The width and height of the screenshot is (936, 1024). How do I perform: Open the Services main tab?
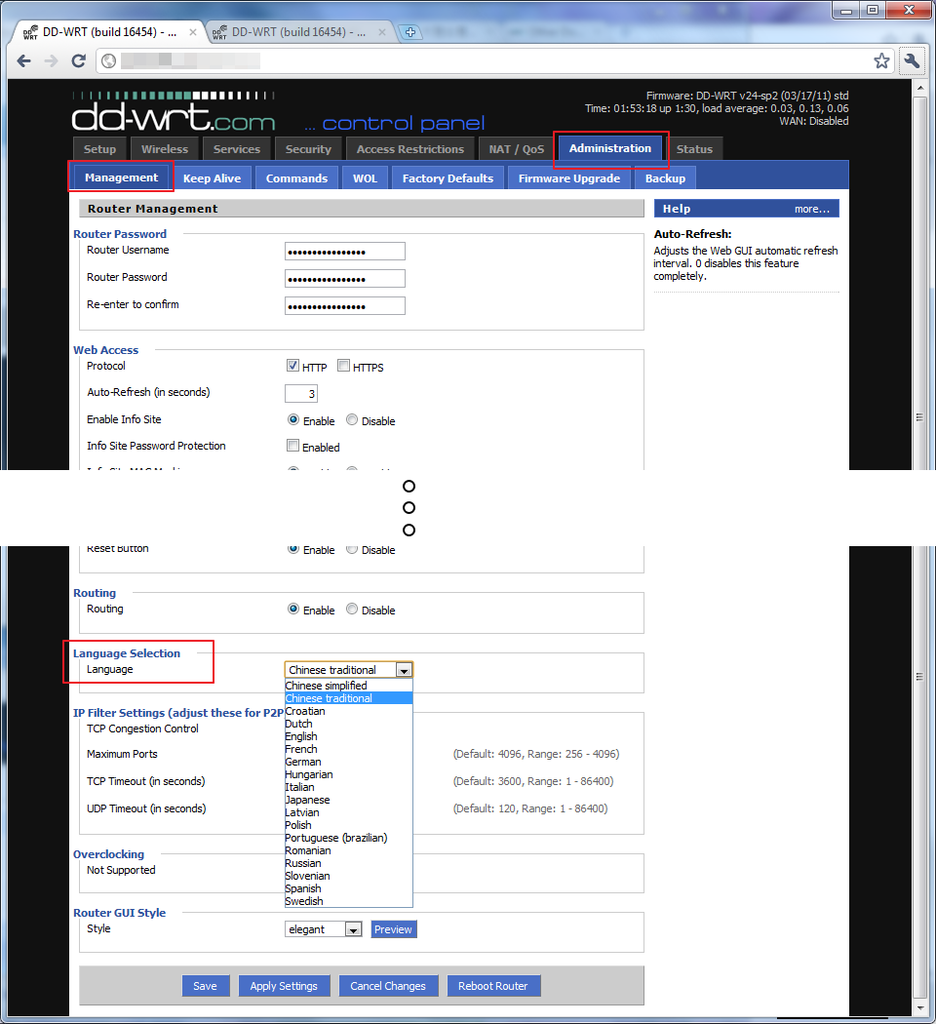click(236, 149)
